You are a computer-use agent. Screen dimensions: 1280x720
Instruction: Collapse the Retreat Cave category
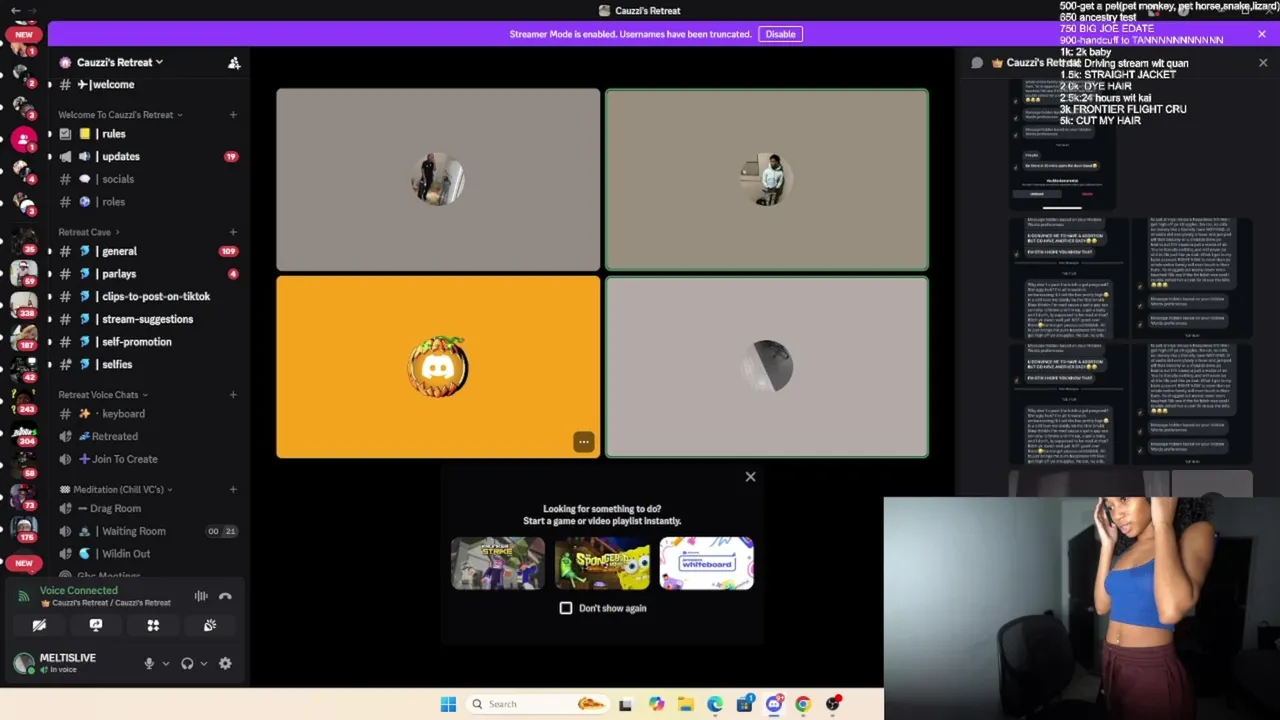click(x=88, y=232)
